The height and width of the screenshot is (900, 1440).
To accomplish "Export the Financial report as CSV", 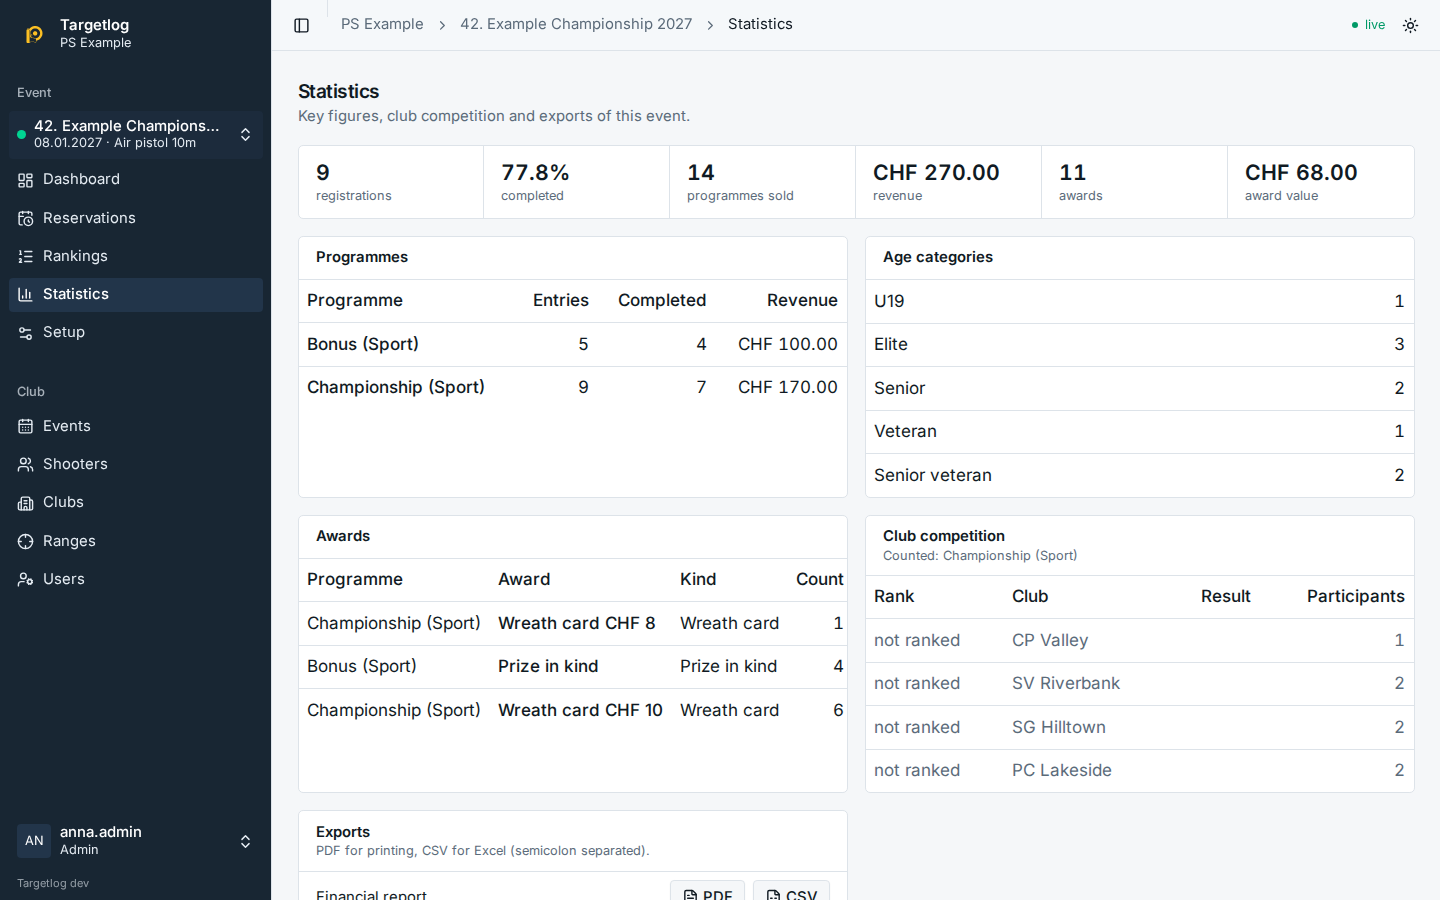I will click(x=791, y=892).
